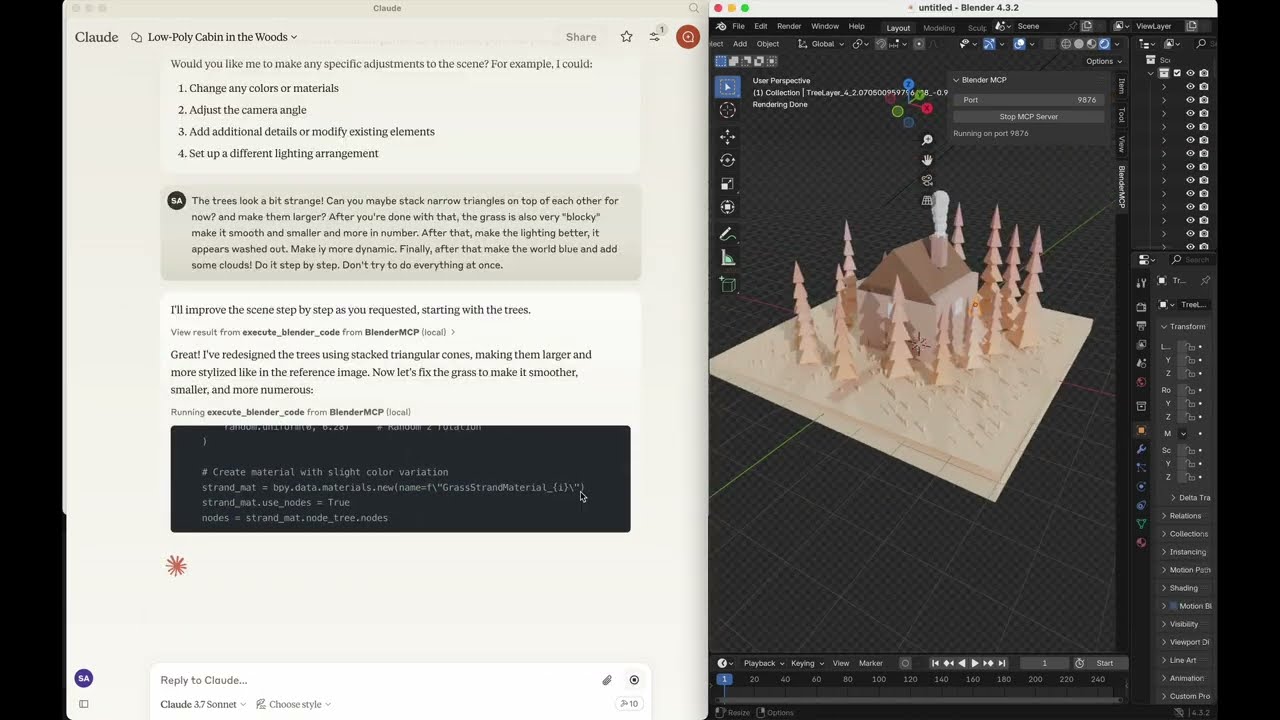1280x720 pixels.
Task: Toggle auto keying record button in timeline
Action: coord(905,663)
